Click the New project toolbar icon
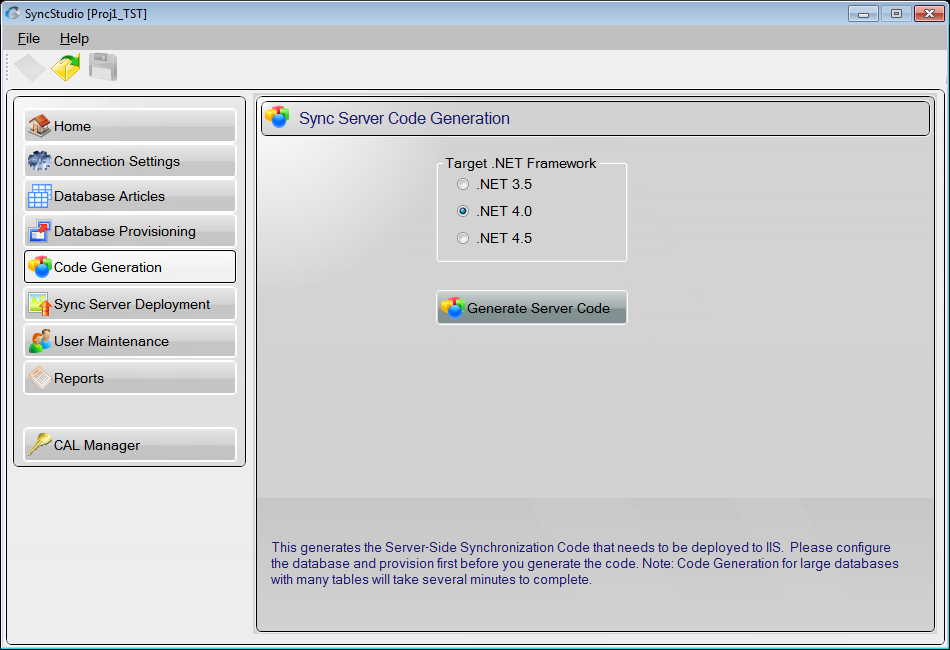The height and width of the screenshot is (650, 950). (x=30, y=67)
